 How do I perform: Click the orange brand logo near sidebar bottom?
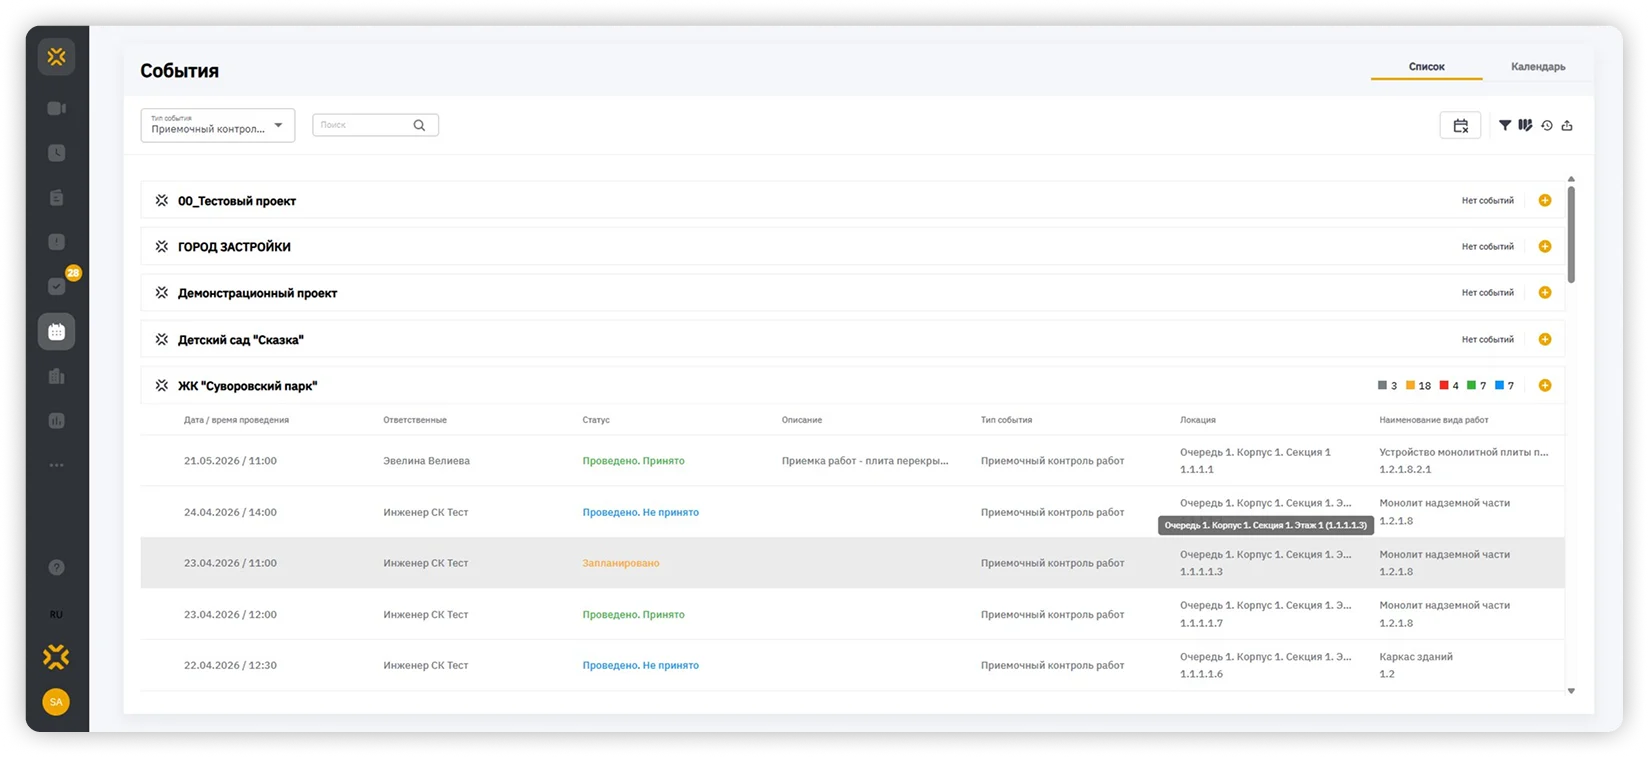click(56, 657)
